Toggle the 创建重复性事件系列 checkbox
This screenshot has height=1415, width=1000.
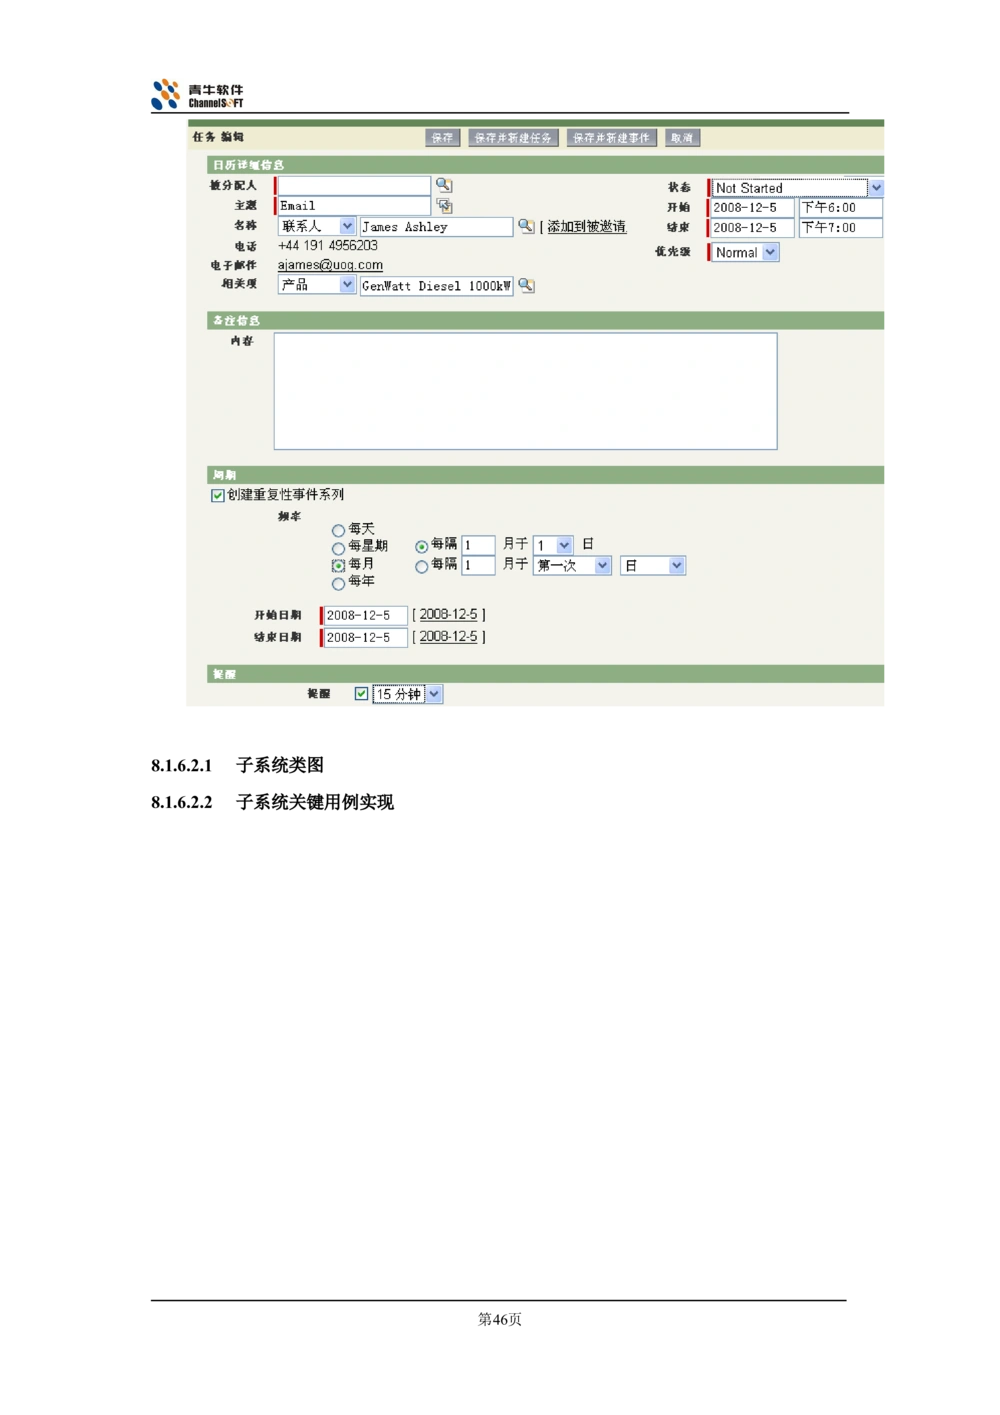(218, 495)
